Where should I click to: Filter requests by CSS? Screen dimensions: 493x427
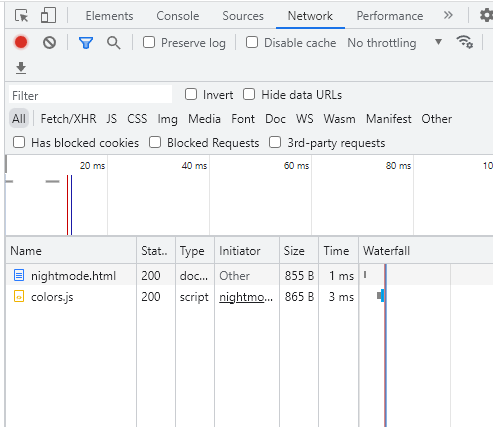(x=137, y=119)
